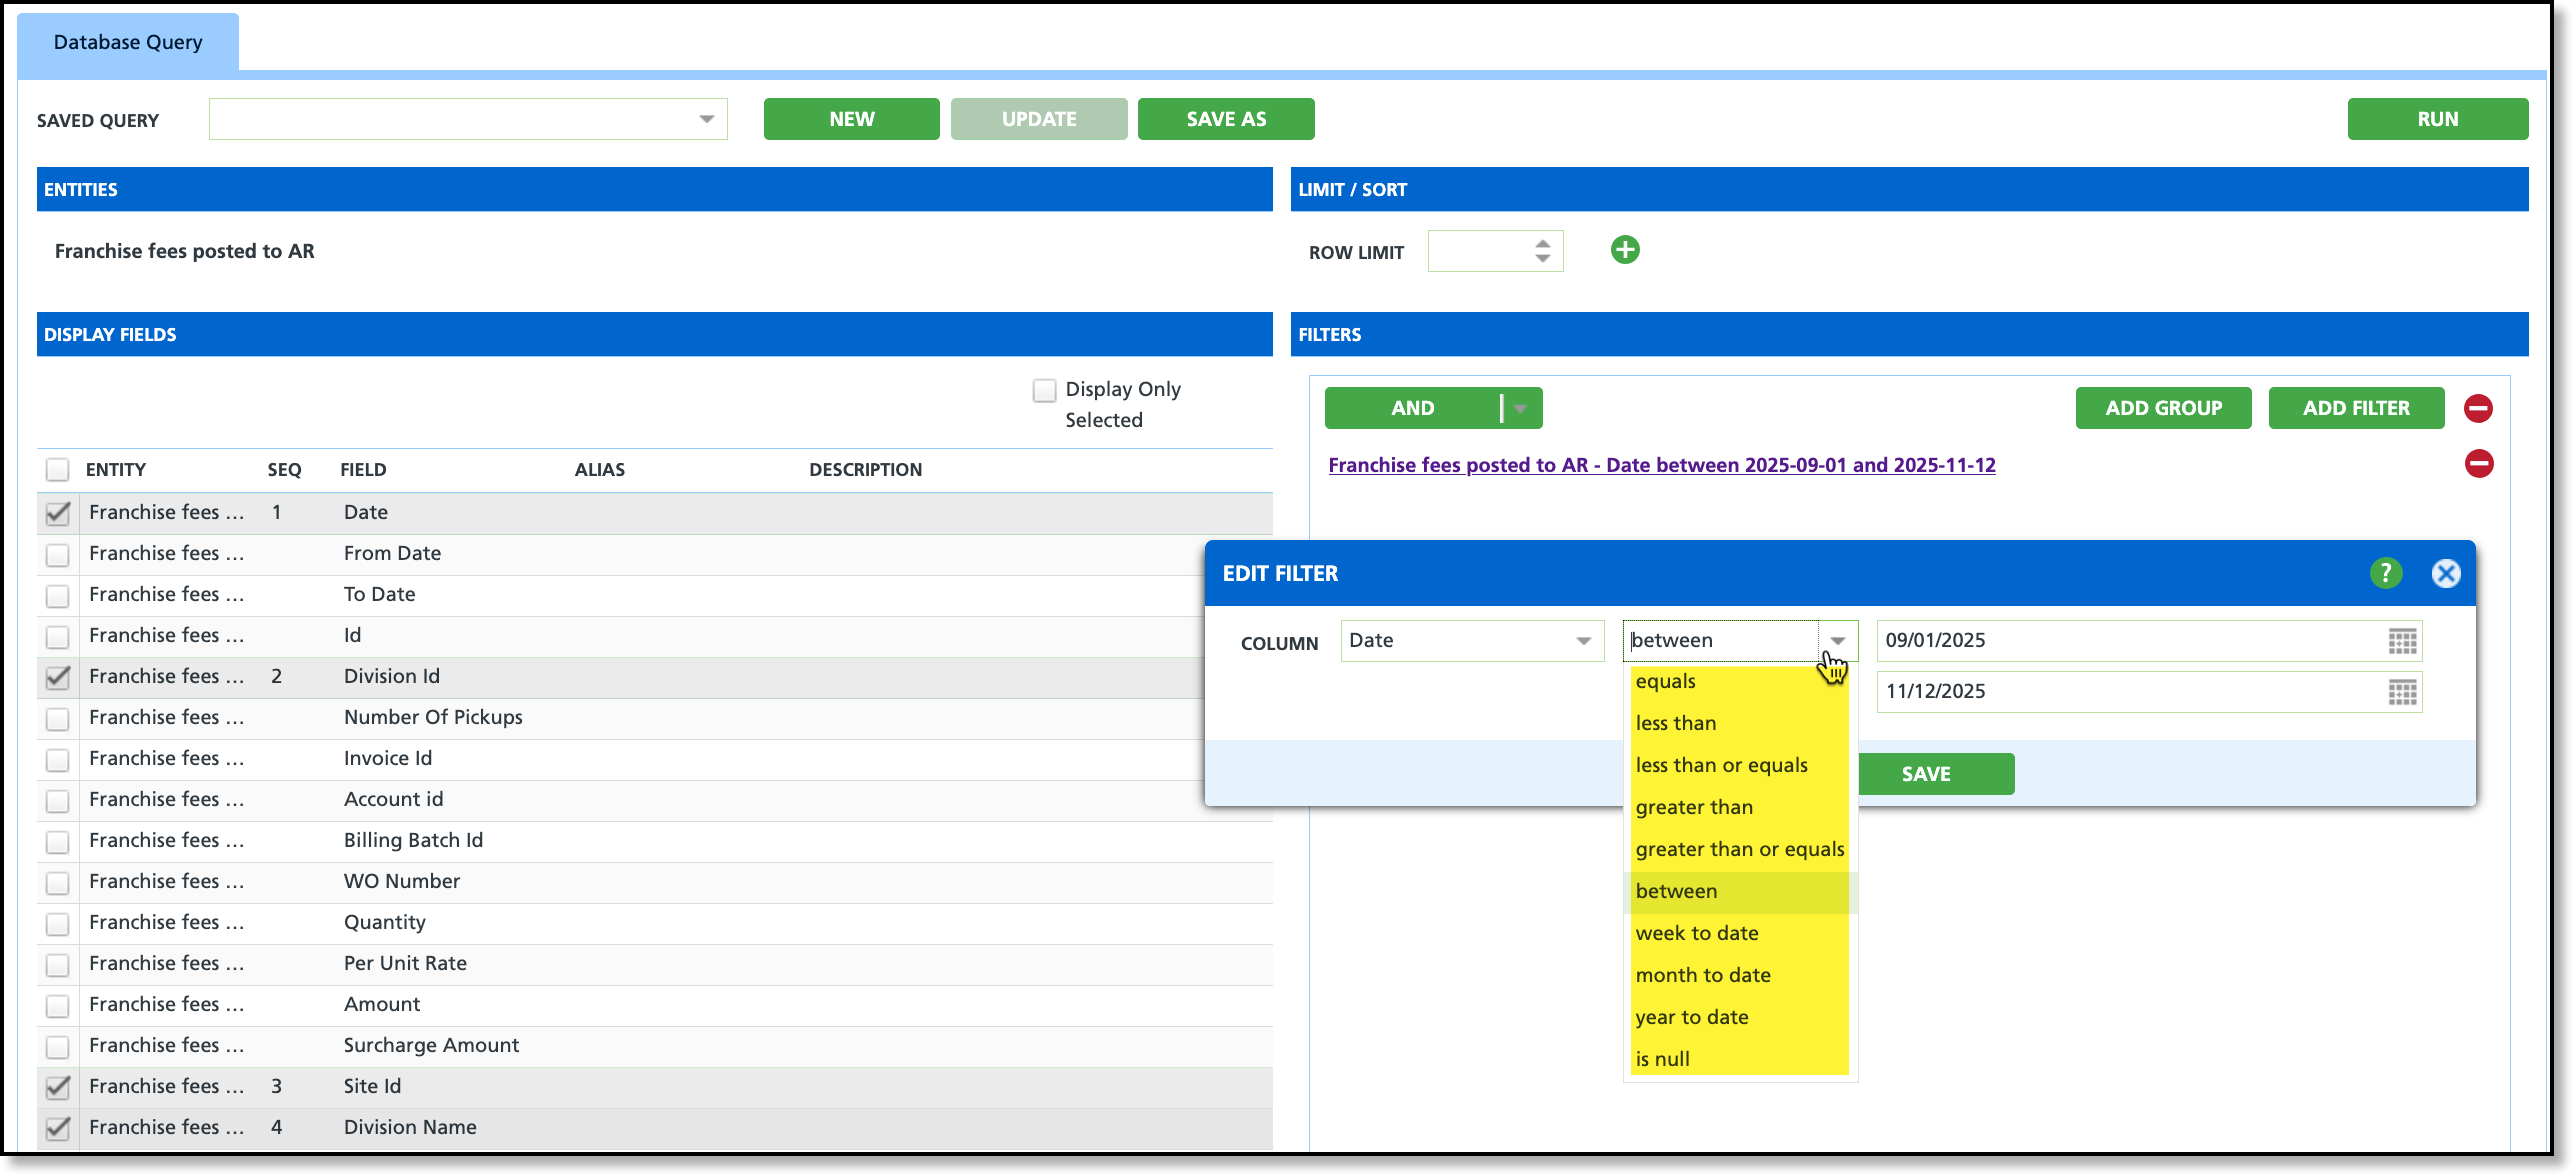The height and width of the screenshot is (1176, 2574).
Task: Remove the Franchise fees date filter row
Action: tap(2478, 464)
